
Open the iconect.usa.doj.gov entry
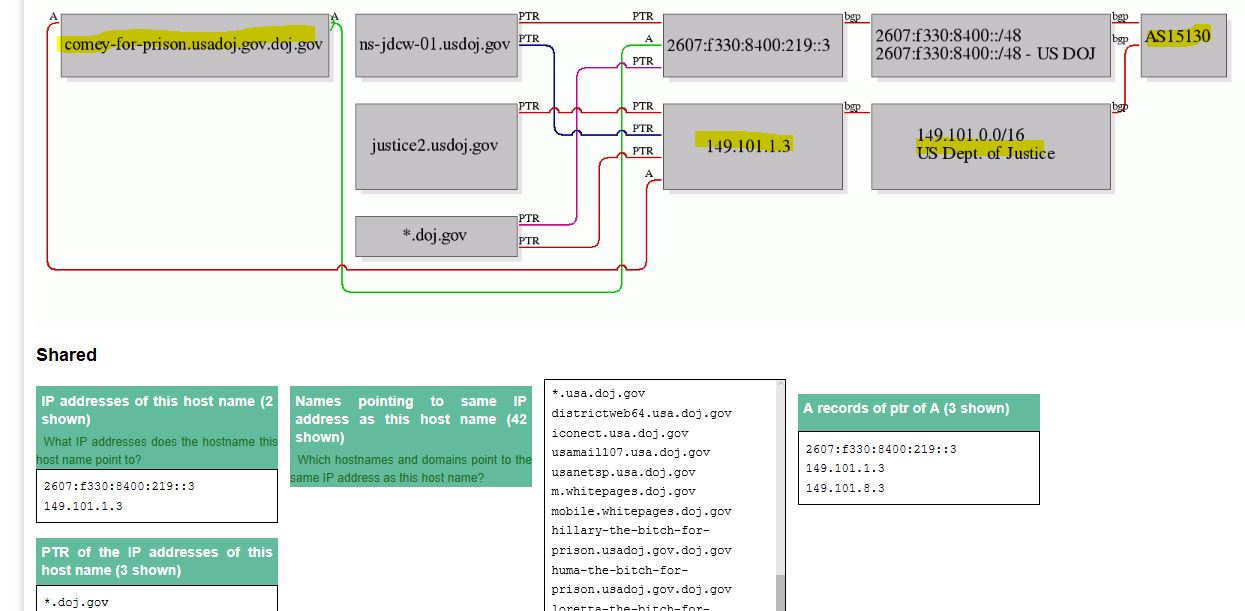pyautogui.click(x=619, y=433)
